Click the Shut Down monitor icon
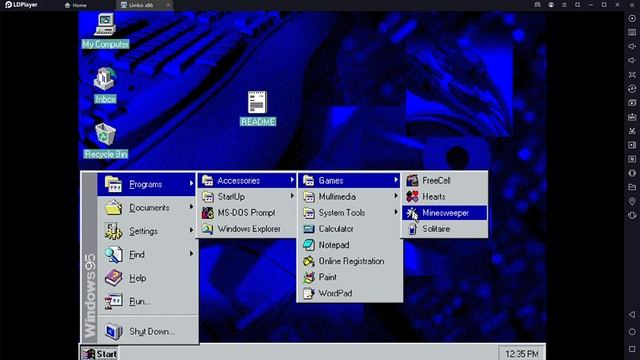Screen dimensions: 640x360 point(113,331)
